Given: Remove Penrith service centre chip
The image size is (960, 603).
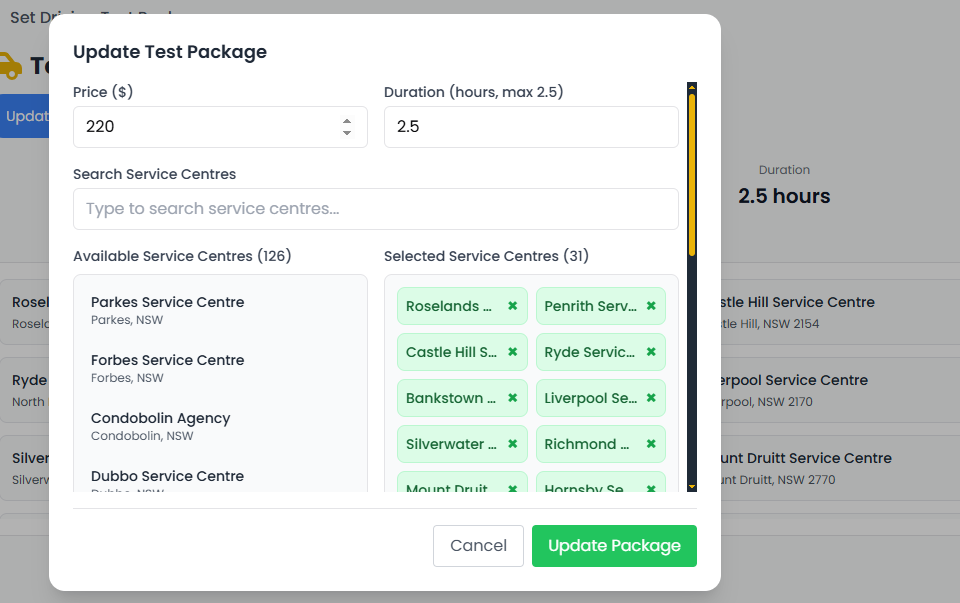Looking at the screenshot, I should [651, 306].
